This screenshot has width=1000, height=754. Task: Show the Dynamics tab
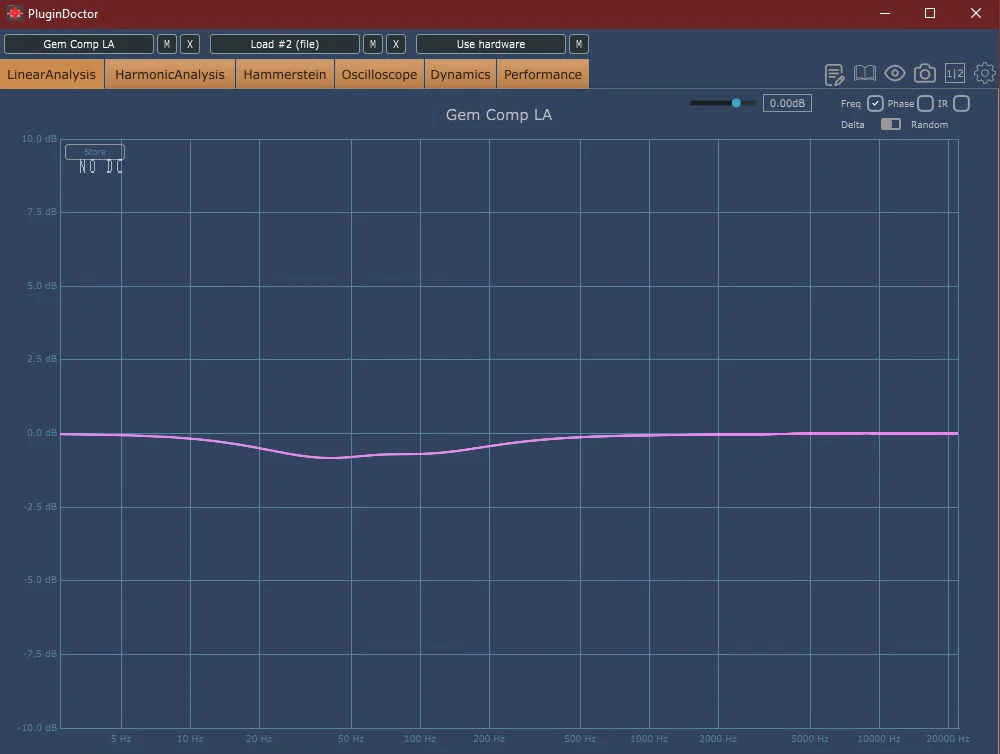coord(460,74)
